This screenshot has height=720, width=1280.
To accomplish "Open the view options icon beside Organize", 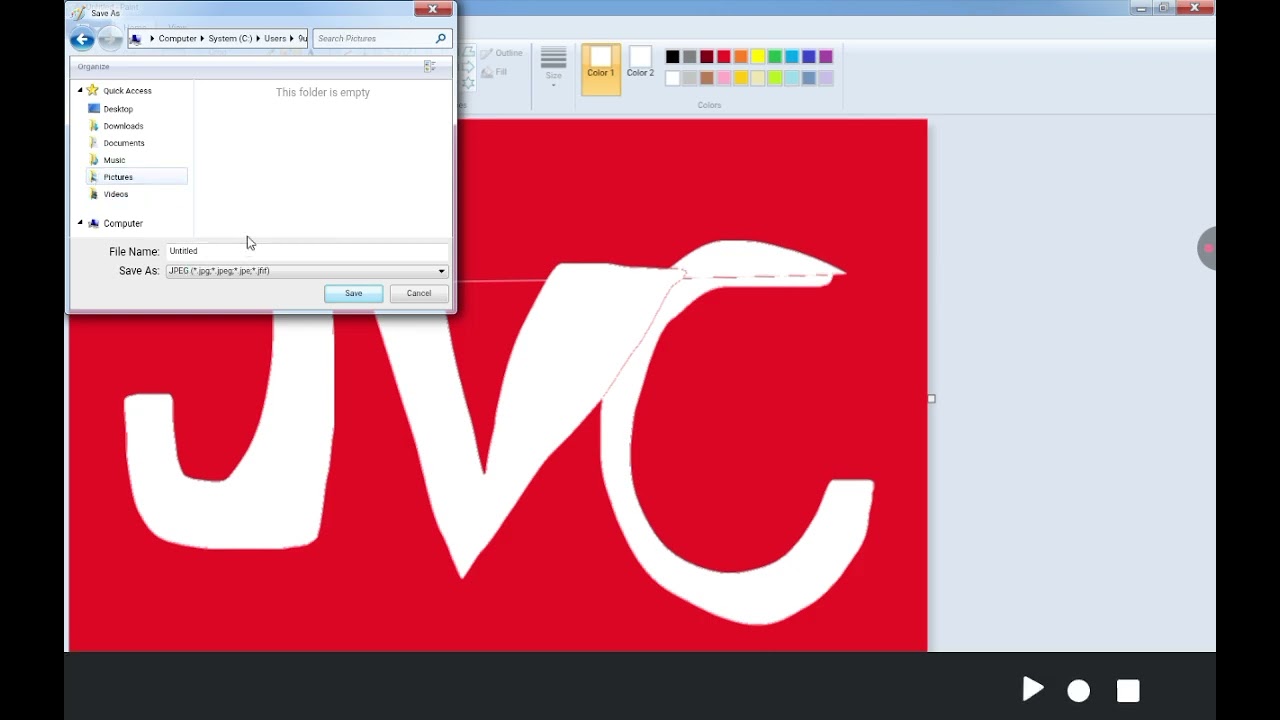I will point(429,66).
